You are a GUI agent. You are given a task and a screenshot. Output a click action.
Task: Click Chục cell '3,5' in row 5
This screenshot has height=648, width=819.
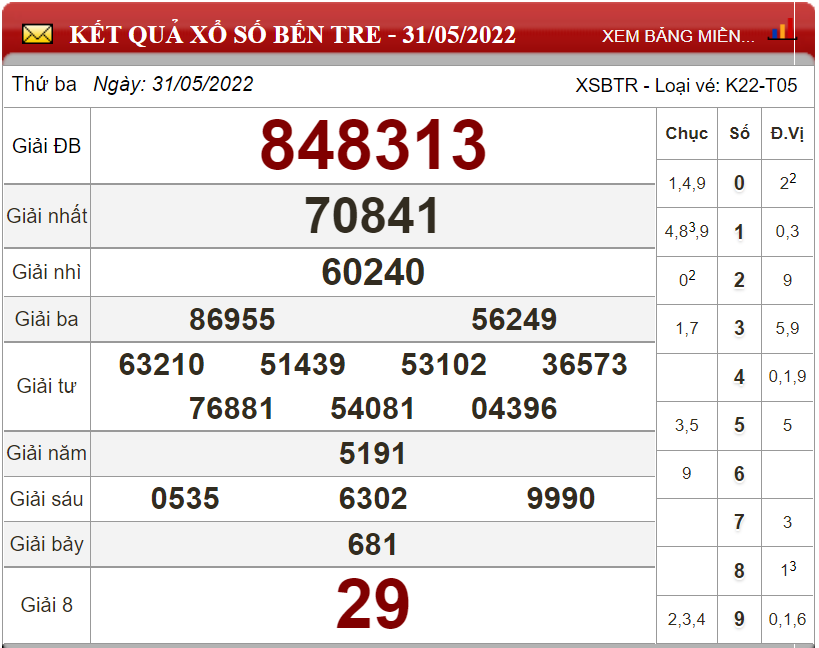tap(687, 425)
